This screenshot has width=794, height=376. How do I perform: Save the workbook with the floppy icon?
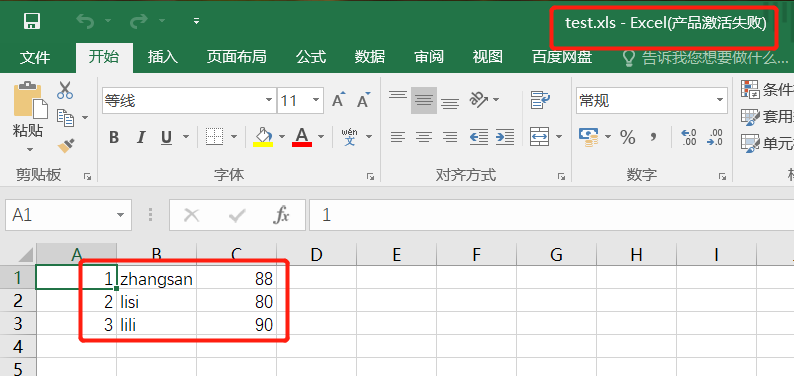[x=32, y=21]
